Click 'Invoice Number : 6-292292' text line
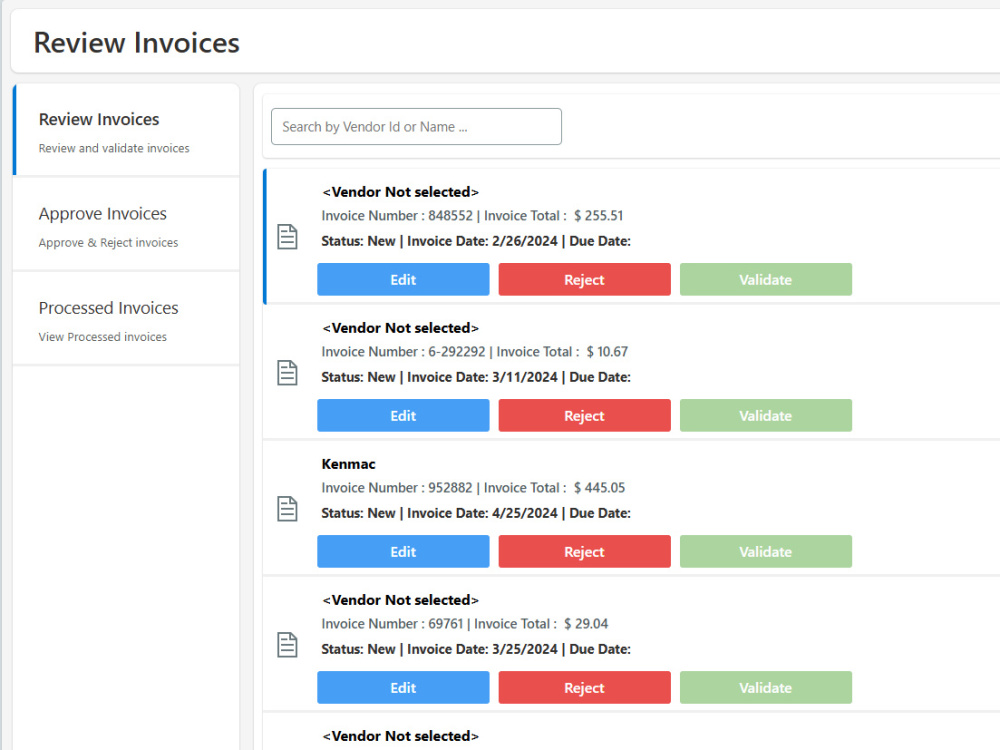The image size is (1000, 750). coord(474,351)
